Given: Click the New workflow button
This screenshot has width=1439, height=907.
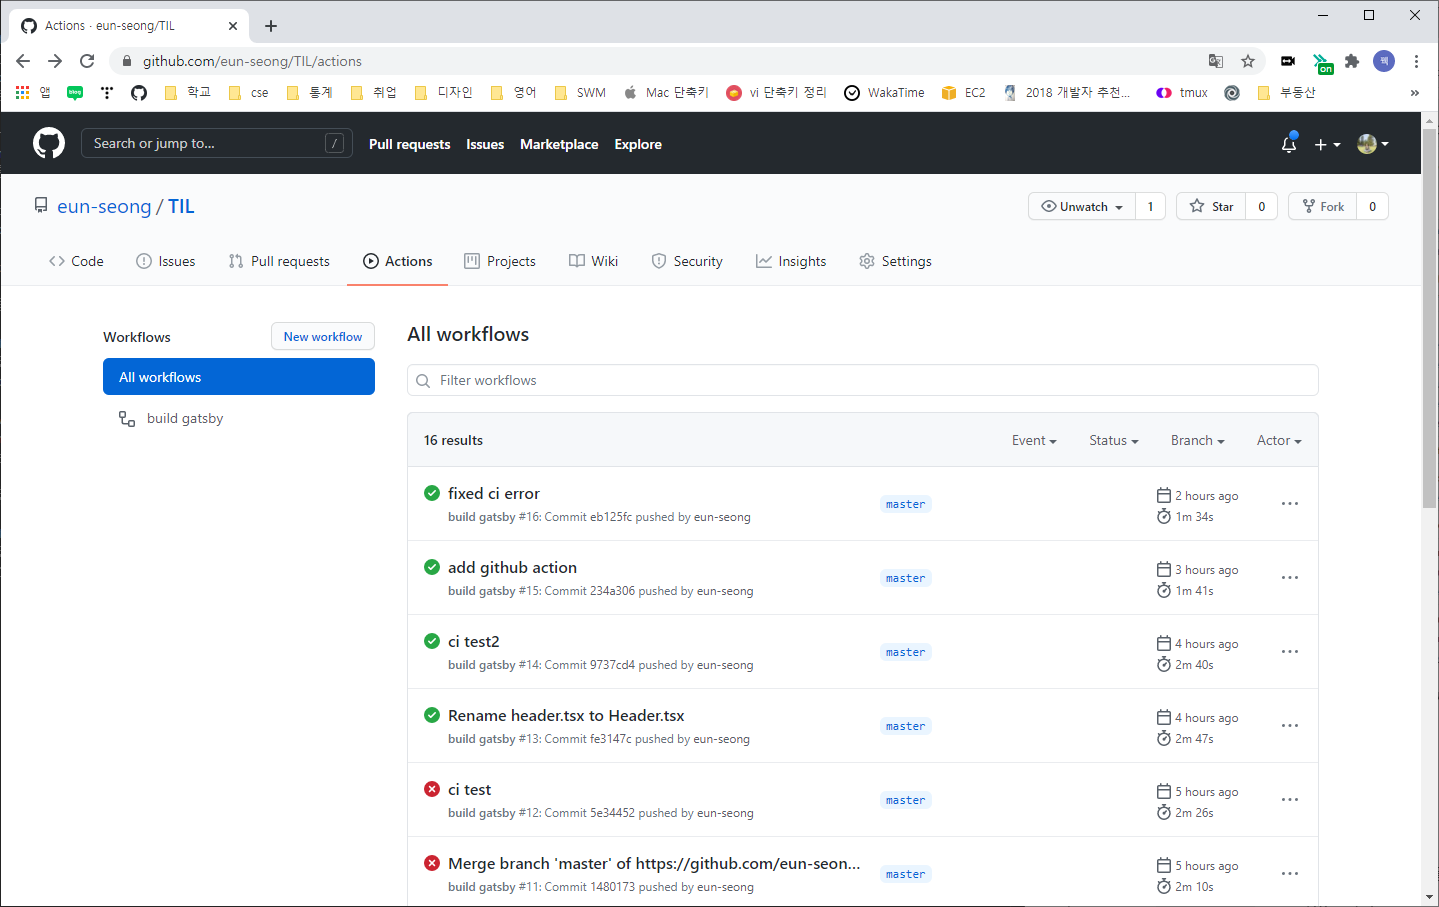Looking at the screenshot, I should point(323,336).
